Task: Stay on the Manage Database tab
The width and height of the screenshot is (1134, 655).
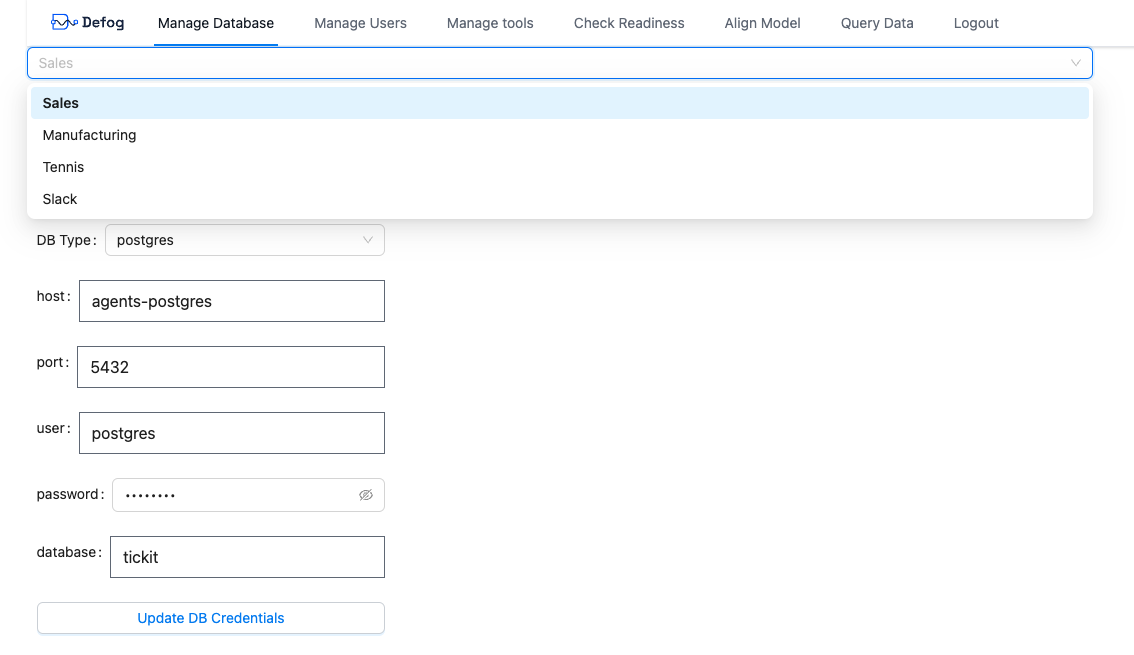Action: point(216,22)
